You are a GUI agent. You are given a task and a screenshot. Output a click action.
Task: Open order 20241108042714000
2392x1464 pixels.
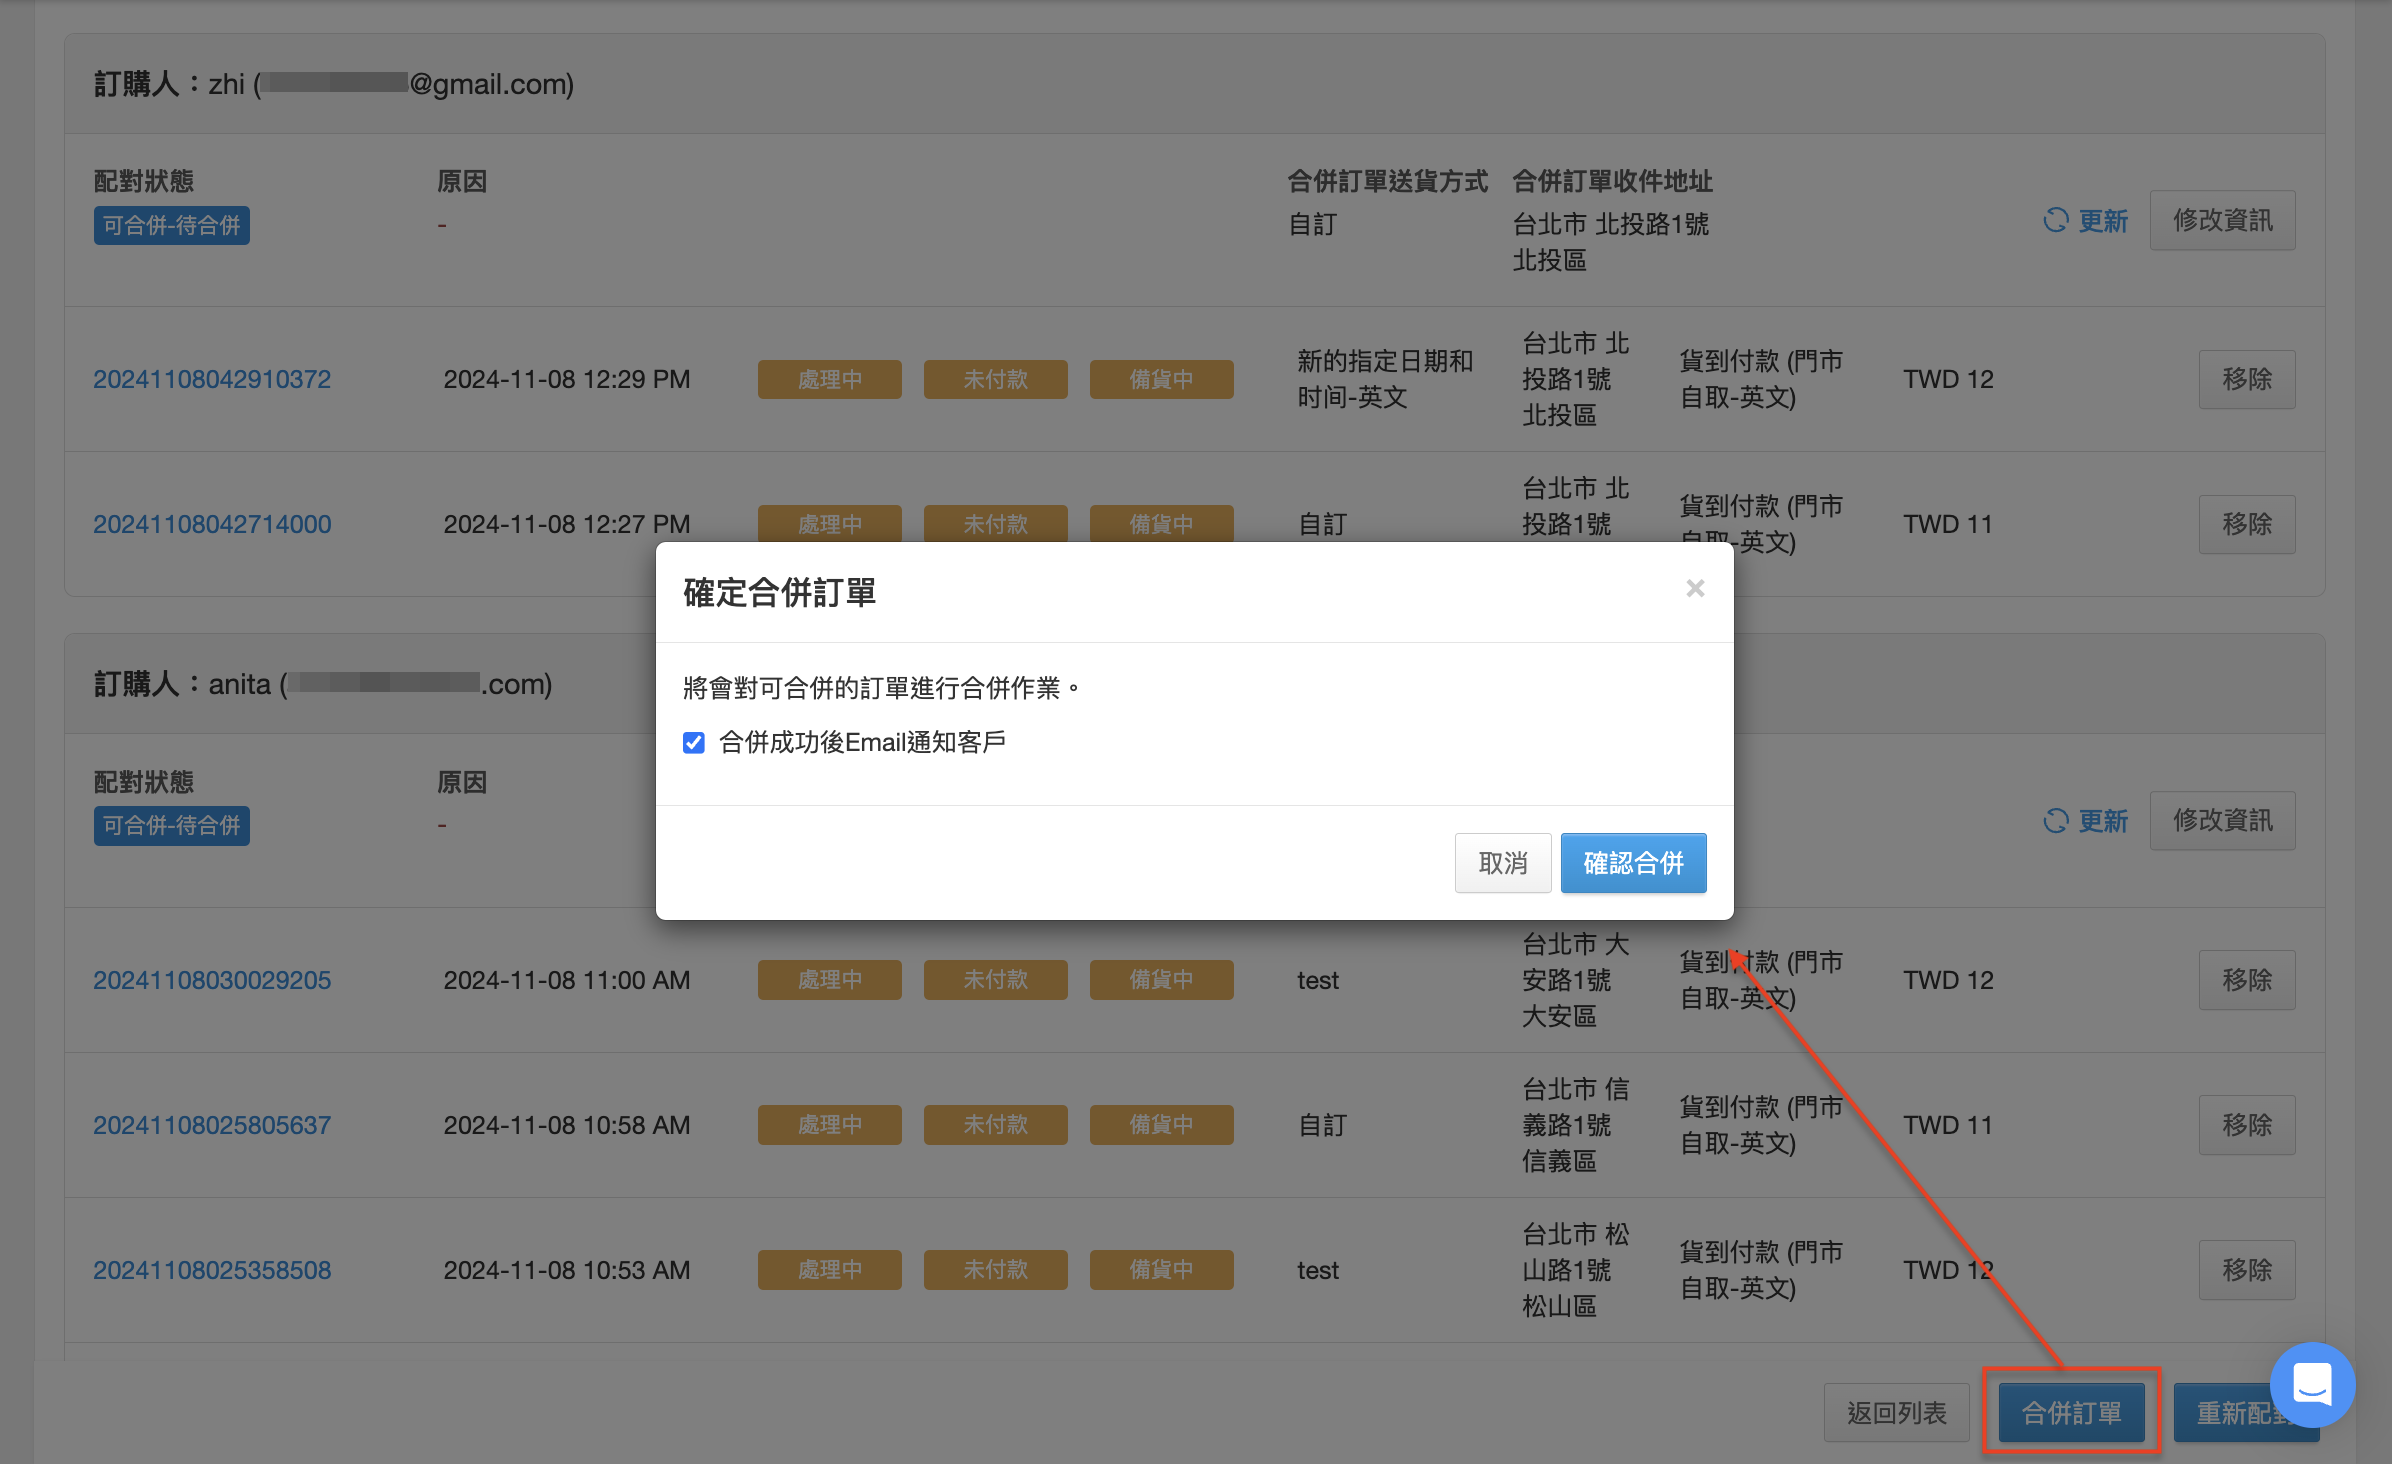(x=212, y=524)
